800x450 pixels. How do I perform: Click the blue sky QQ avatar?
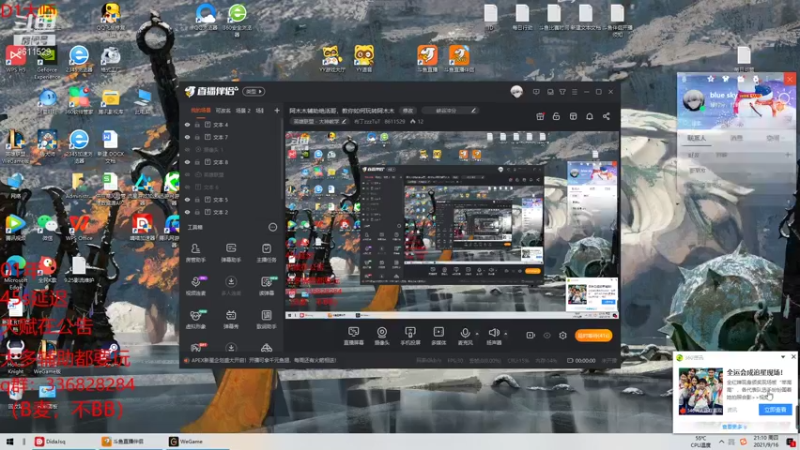(693, 101)
